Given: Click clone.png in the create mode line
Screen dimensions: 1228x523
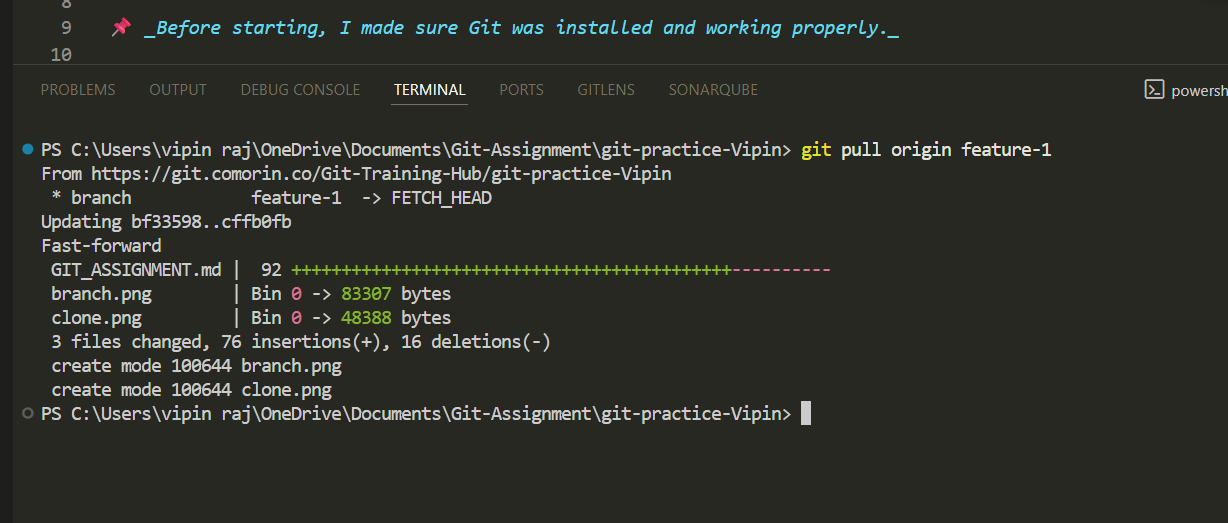Looking at the screenshot, I should click(x=286, y=390).
